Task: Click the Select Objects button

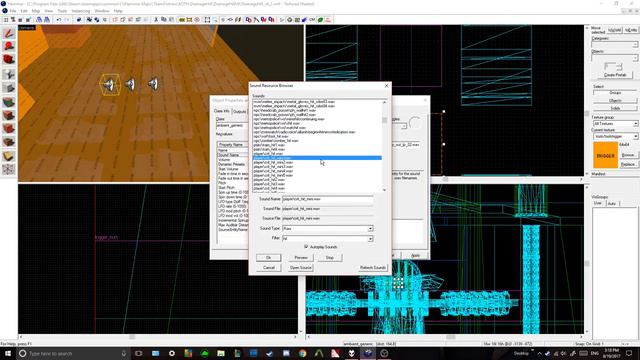Action: [615, 100]
